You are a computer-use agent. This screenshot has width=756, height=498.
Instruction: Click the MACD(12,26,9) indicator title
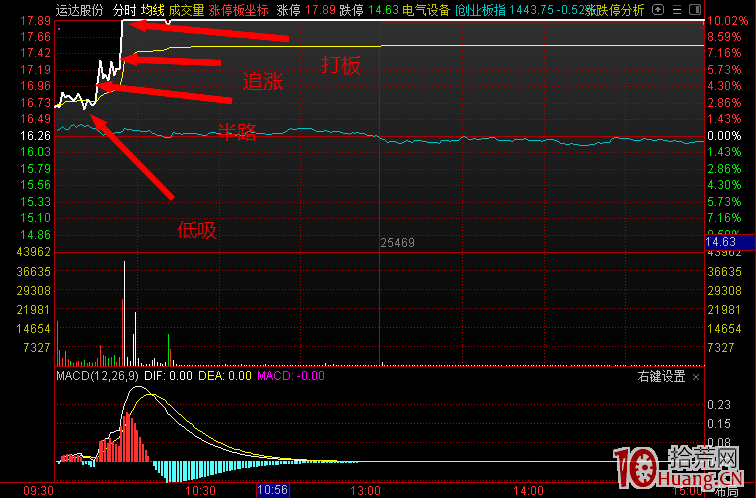(97, 376)
